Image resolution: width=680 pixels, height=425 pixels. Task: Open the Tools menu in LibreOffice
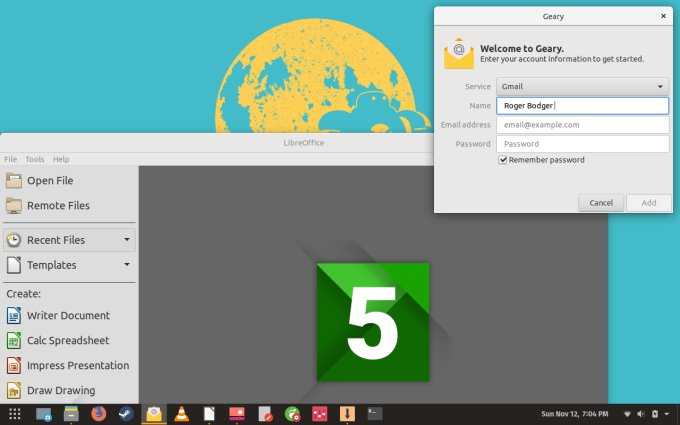coord(35,159)
